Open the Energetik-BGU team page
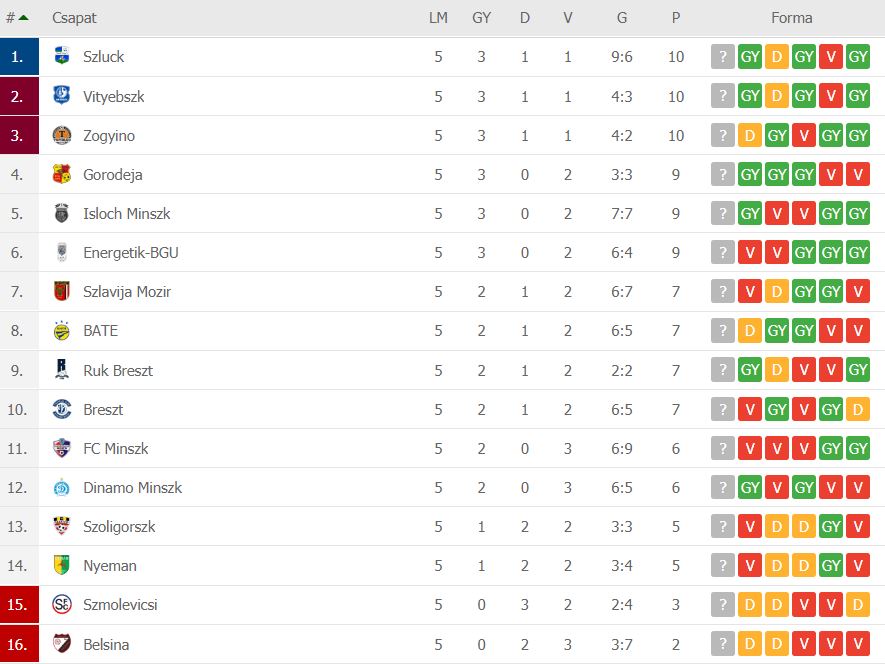Image resolution: width=885 pixels, height=664 pixels. click(x=130, y=252)
